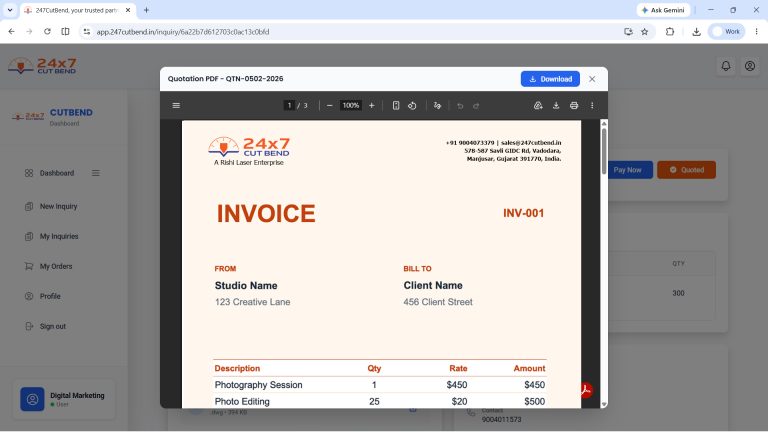The image size is (768, 432).
Task: Click the PDF page number field
Action: 289,105
